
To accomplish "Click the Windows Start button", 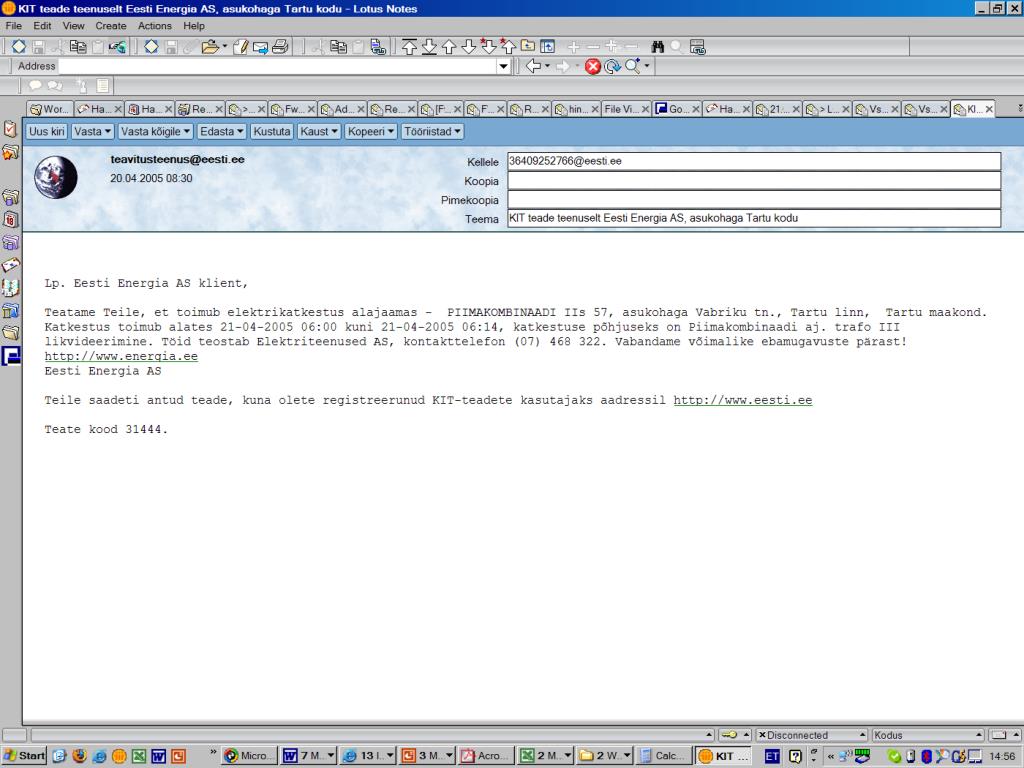I will click(24, 756).
